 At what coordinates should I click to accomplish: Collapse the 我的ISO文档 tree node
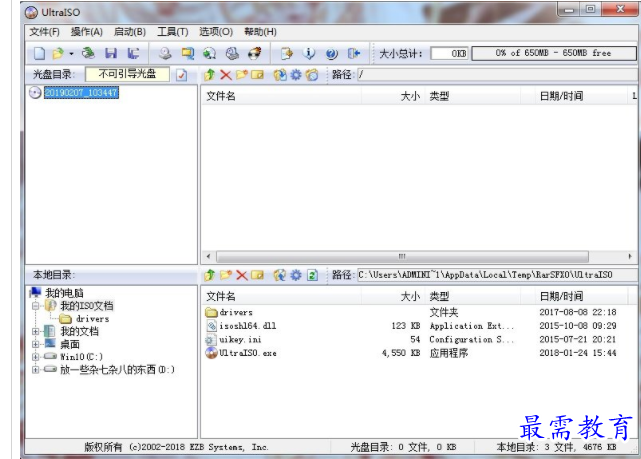[36, 306]
